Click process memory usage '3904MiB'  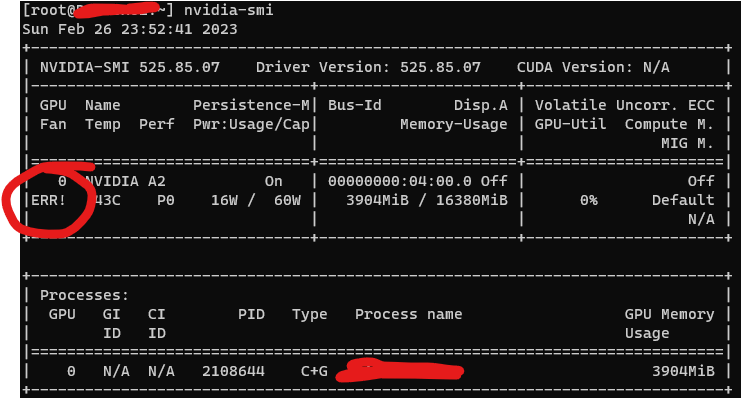683,372
